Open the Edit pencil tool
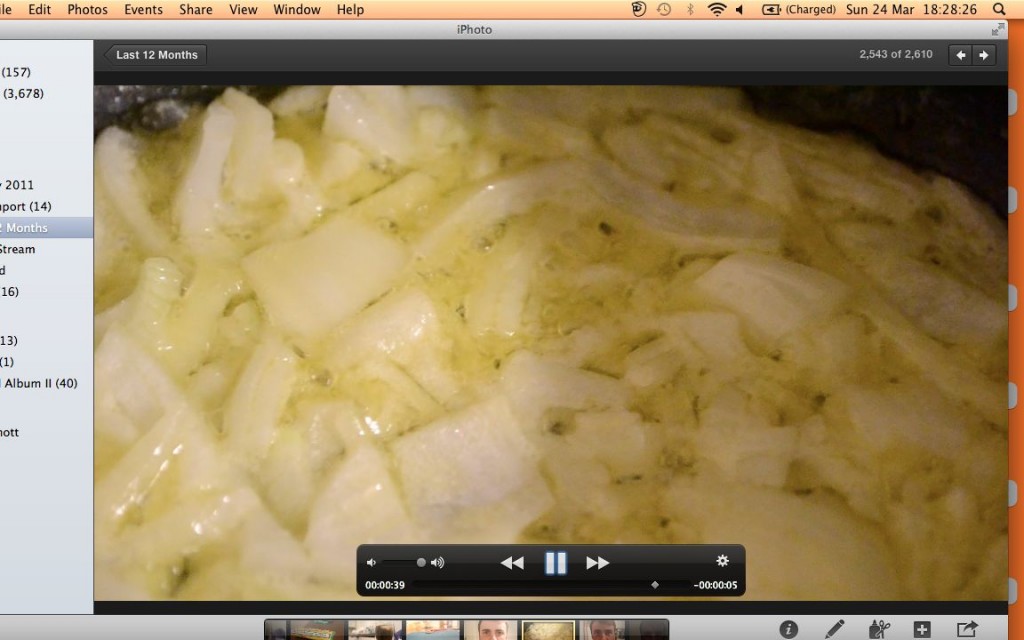Screen dimensions: 1024x640 pyautogui.click(x=835, y=629)
